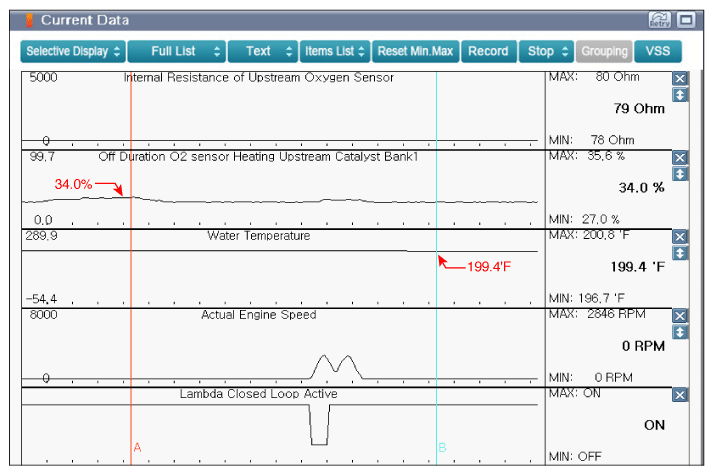Click the orange Current Data title icon
The width and height of the screenshot is (714, 475).
[30, 20]
